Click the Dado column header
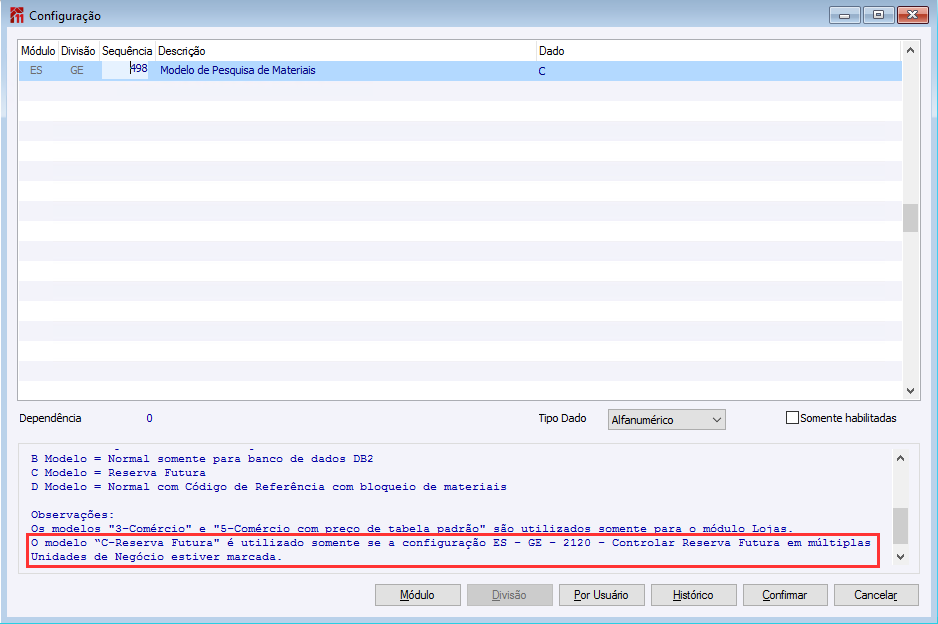Screen dimensions: 938x624 [719, 51]
